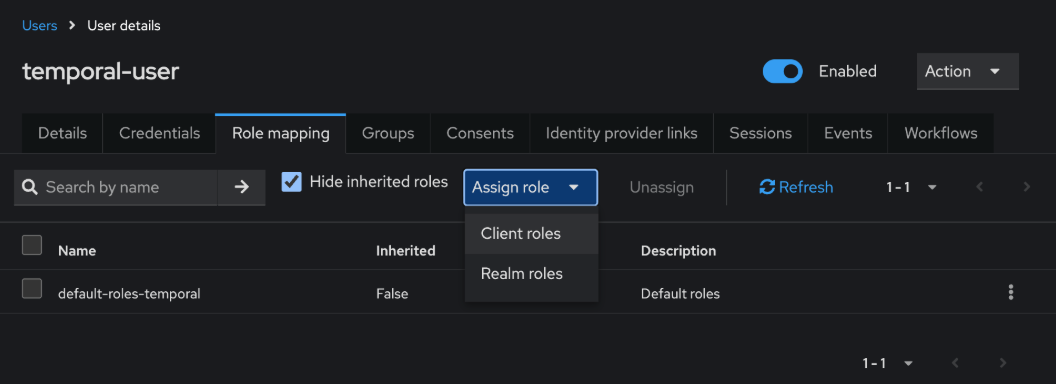Select the Role mapping tab

(281, 133)
